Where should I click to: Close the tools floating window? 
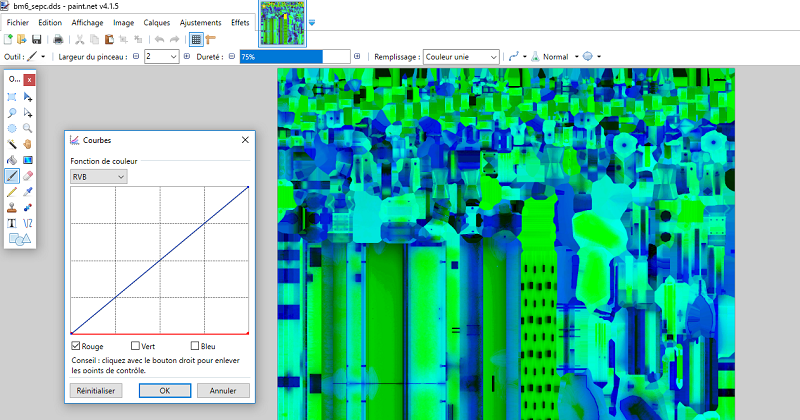[x=30, y=80]
